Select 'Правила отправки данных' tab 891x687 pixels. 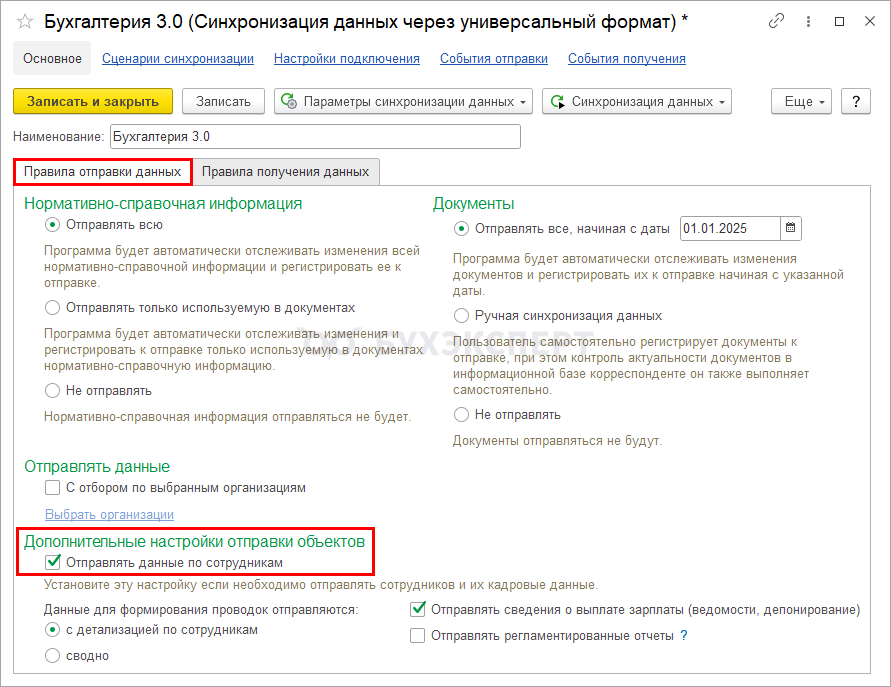click(103, 172)
